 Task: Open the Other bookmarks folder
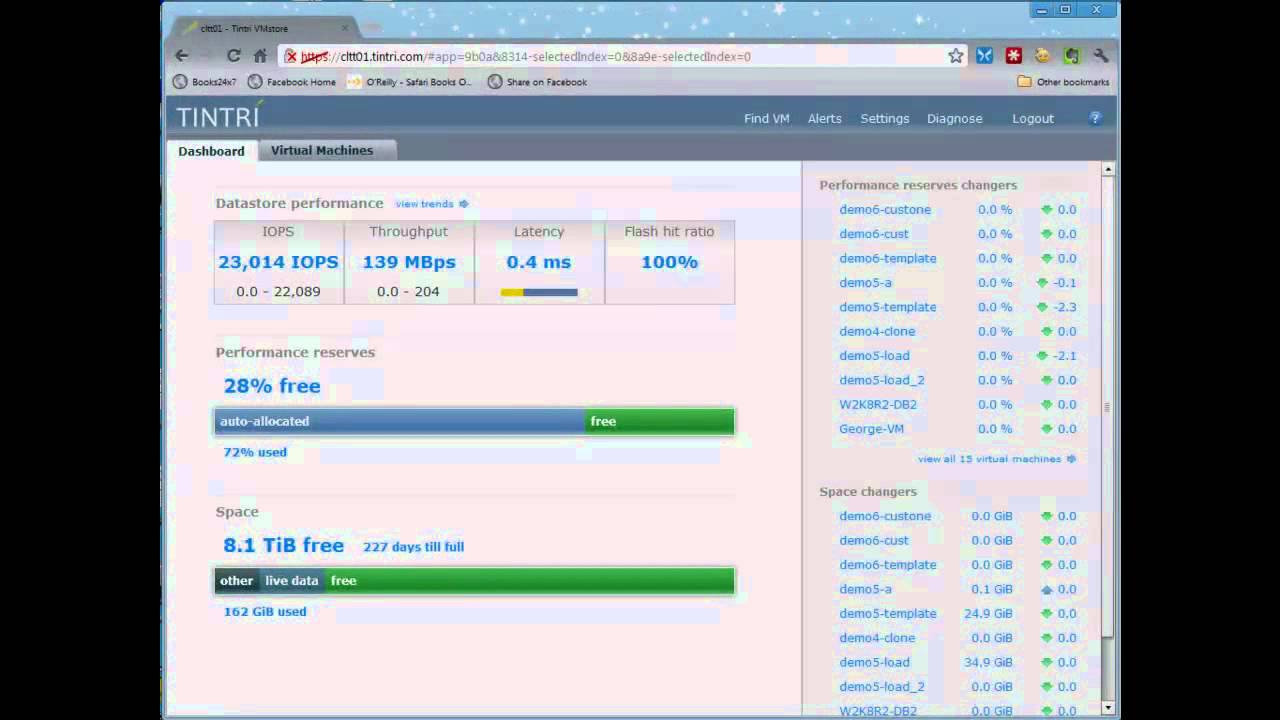click(x=1063, y=82)
